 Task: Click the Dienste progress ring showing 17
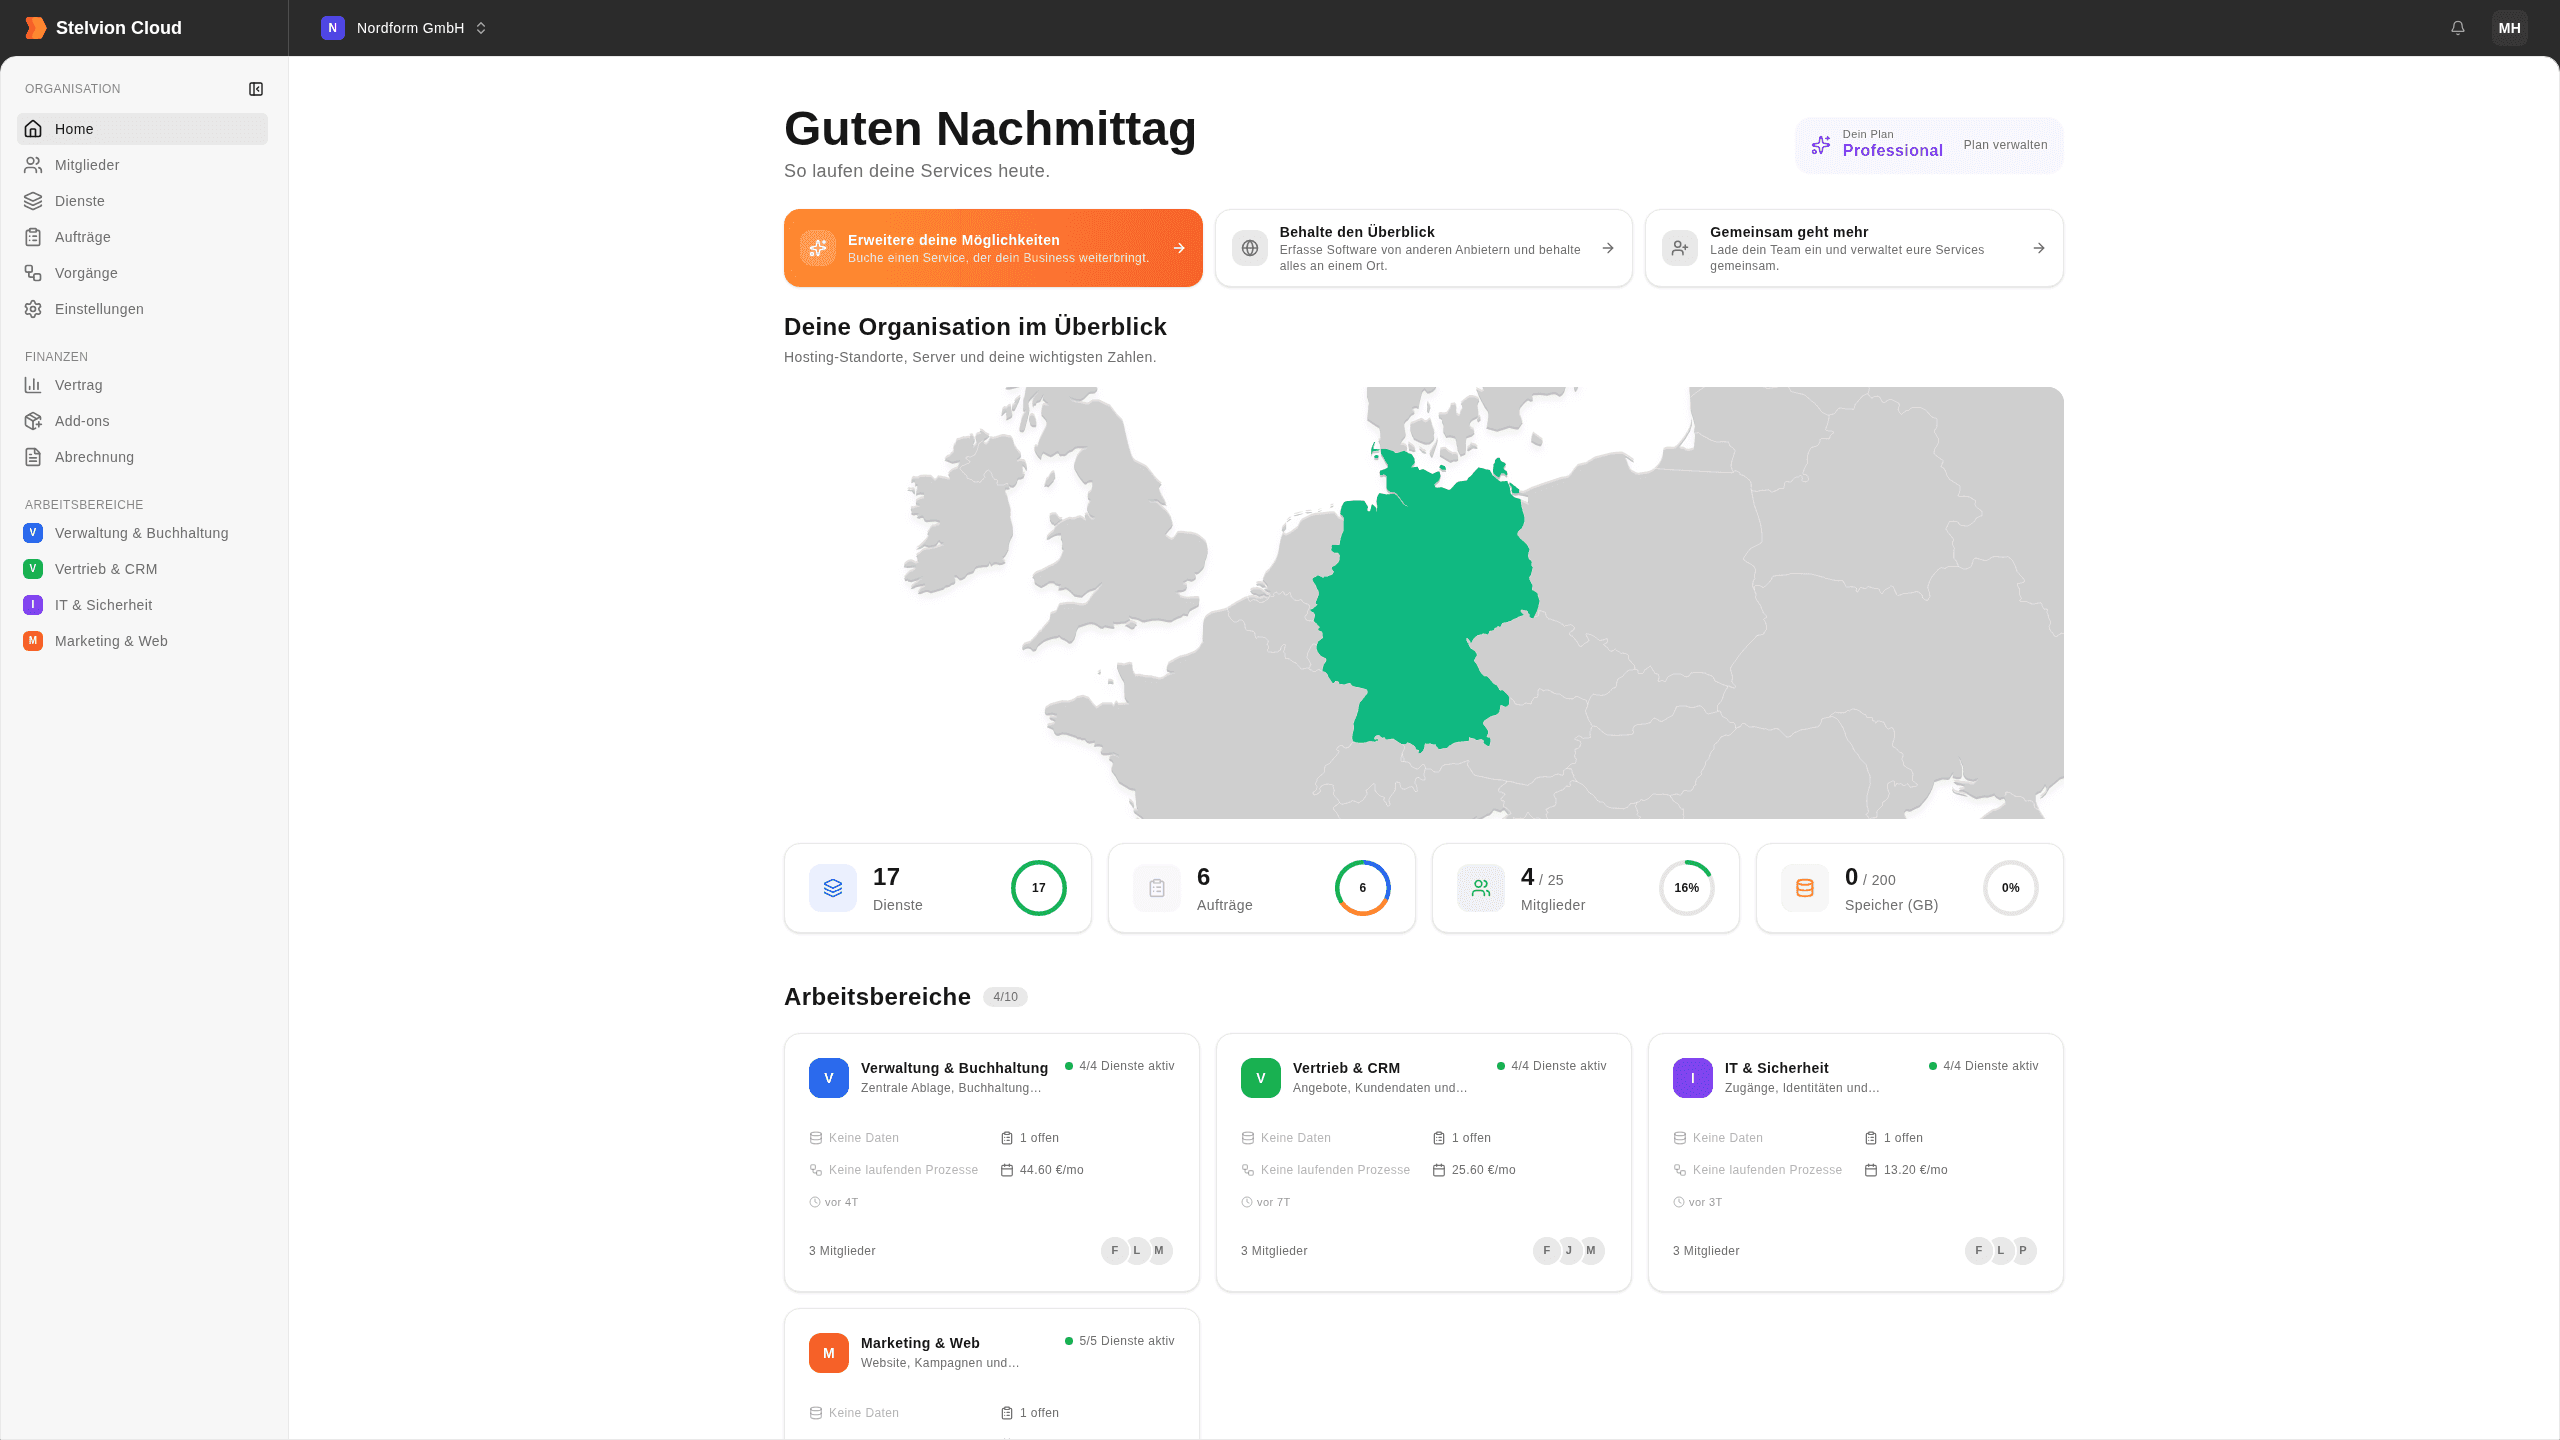pos(1039,888)
